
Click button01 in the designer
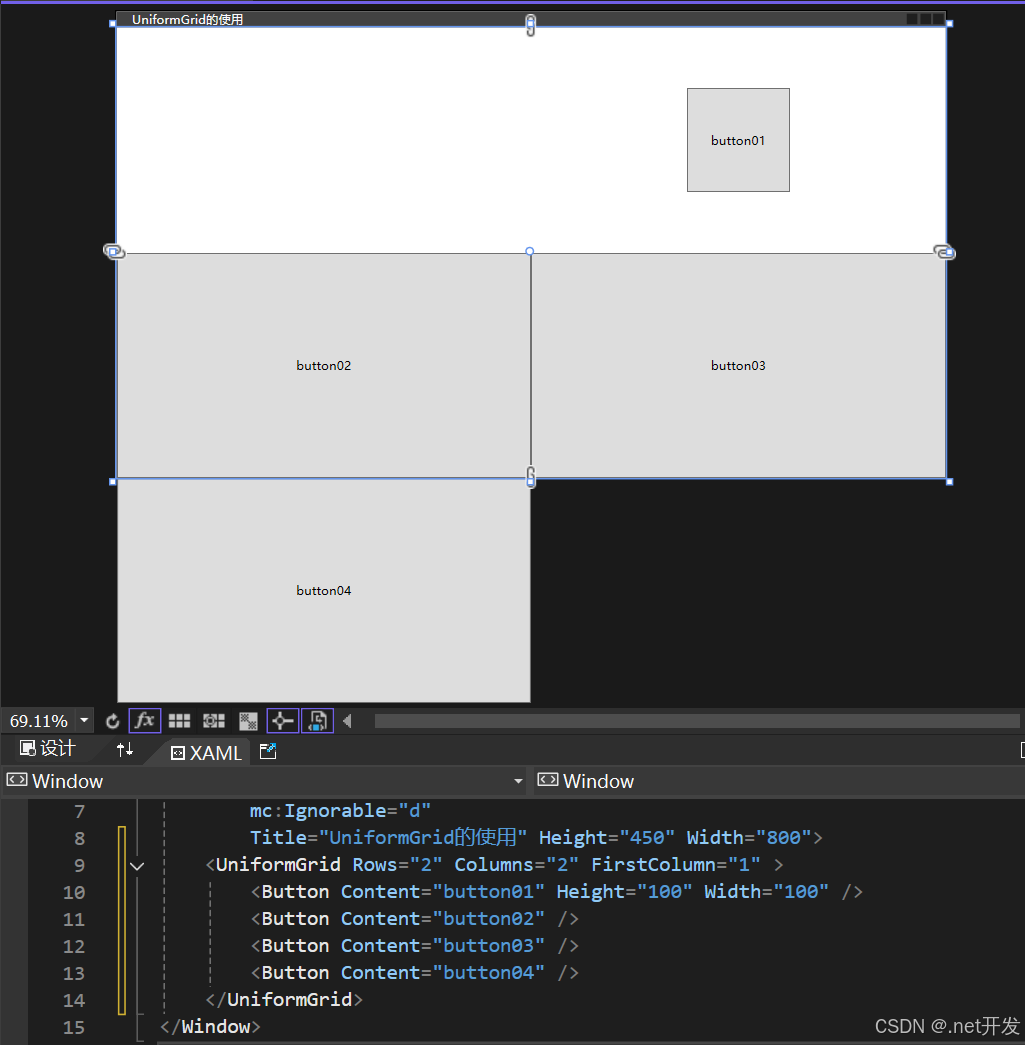pyautogui.click(x=738, y=140)
